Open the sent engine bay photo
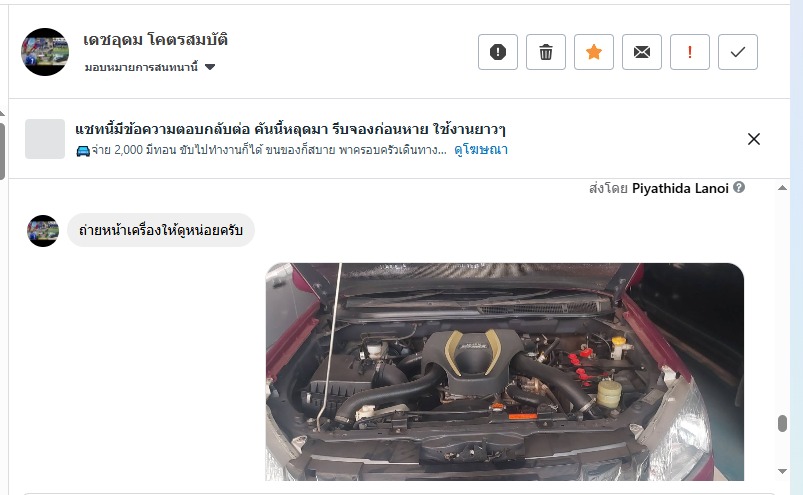This screenshot has height=495, width=803. 504,372
